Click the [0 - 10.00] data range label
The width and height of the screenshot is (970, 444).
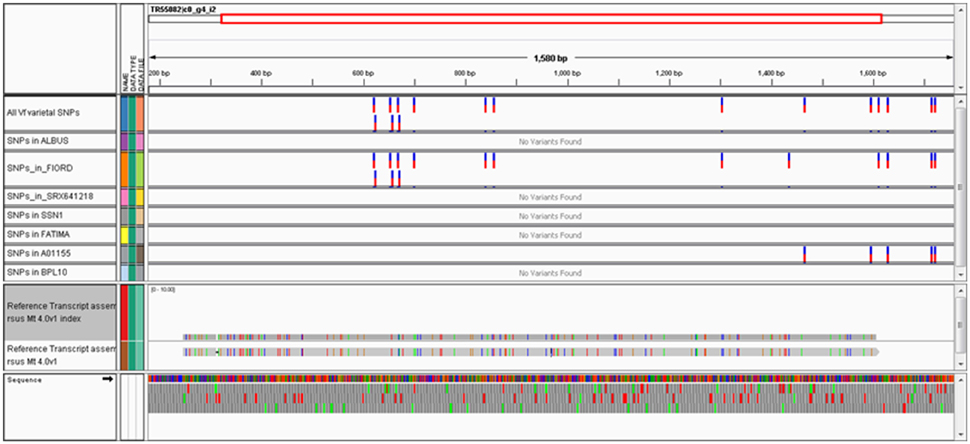[163, 289]
